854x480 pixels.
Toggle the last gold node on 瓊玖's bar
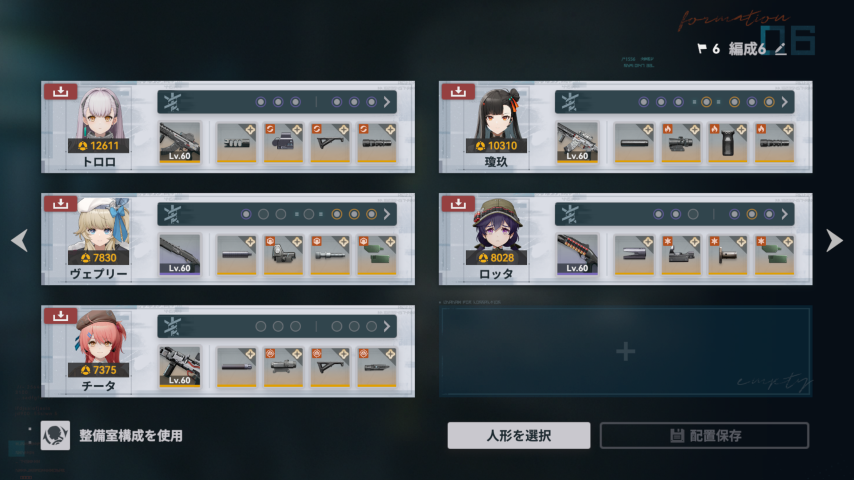pos(769,102)
